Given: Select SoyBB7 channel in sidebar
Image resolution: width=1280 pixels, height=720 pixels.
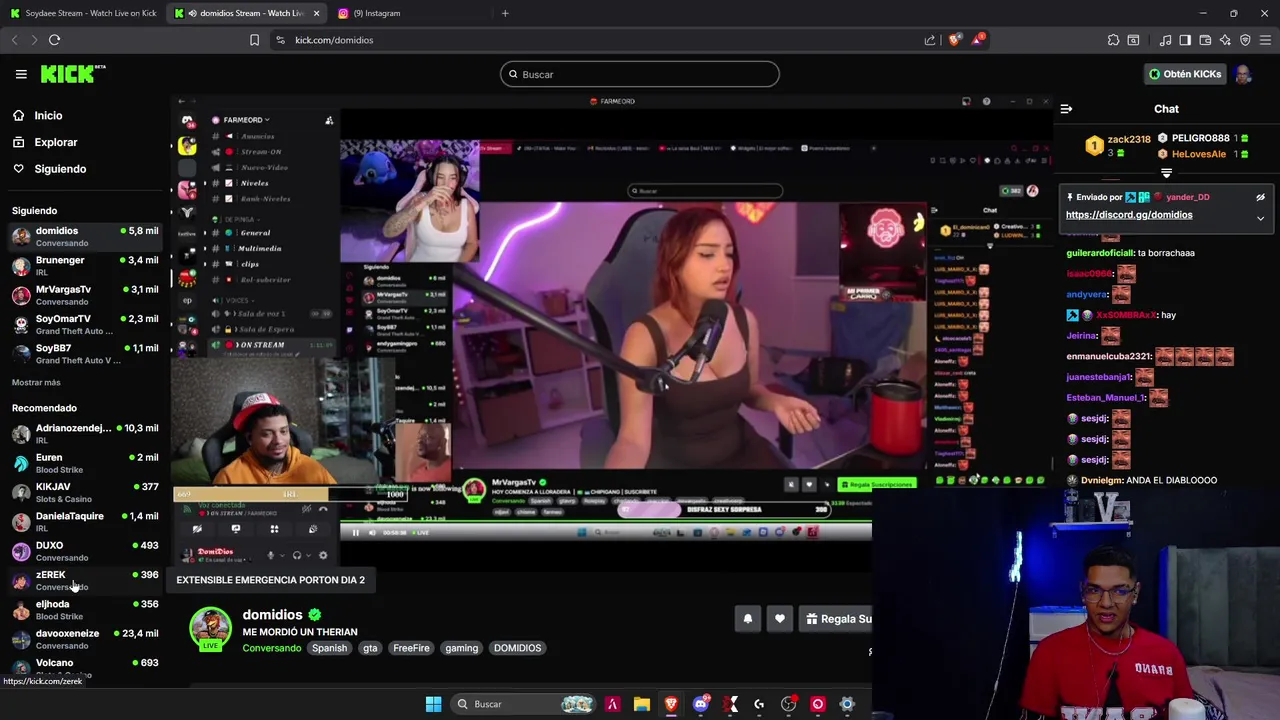Looking at the screenshot, I should click(x=85, y=353).
